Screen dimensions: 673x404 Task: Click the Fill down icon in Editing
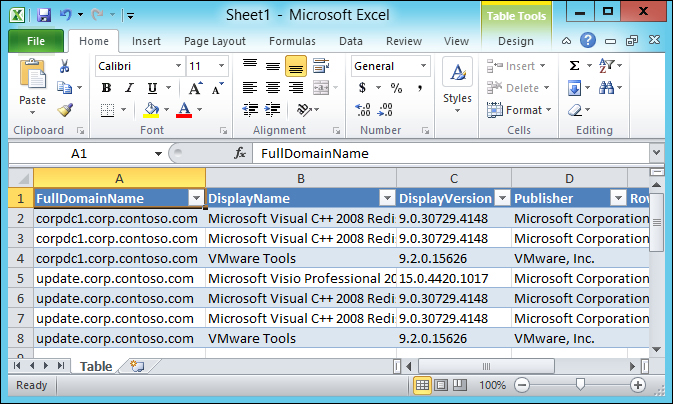pos(574,88)
